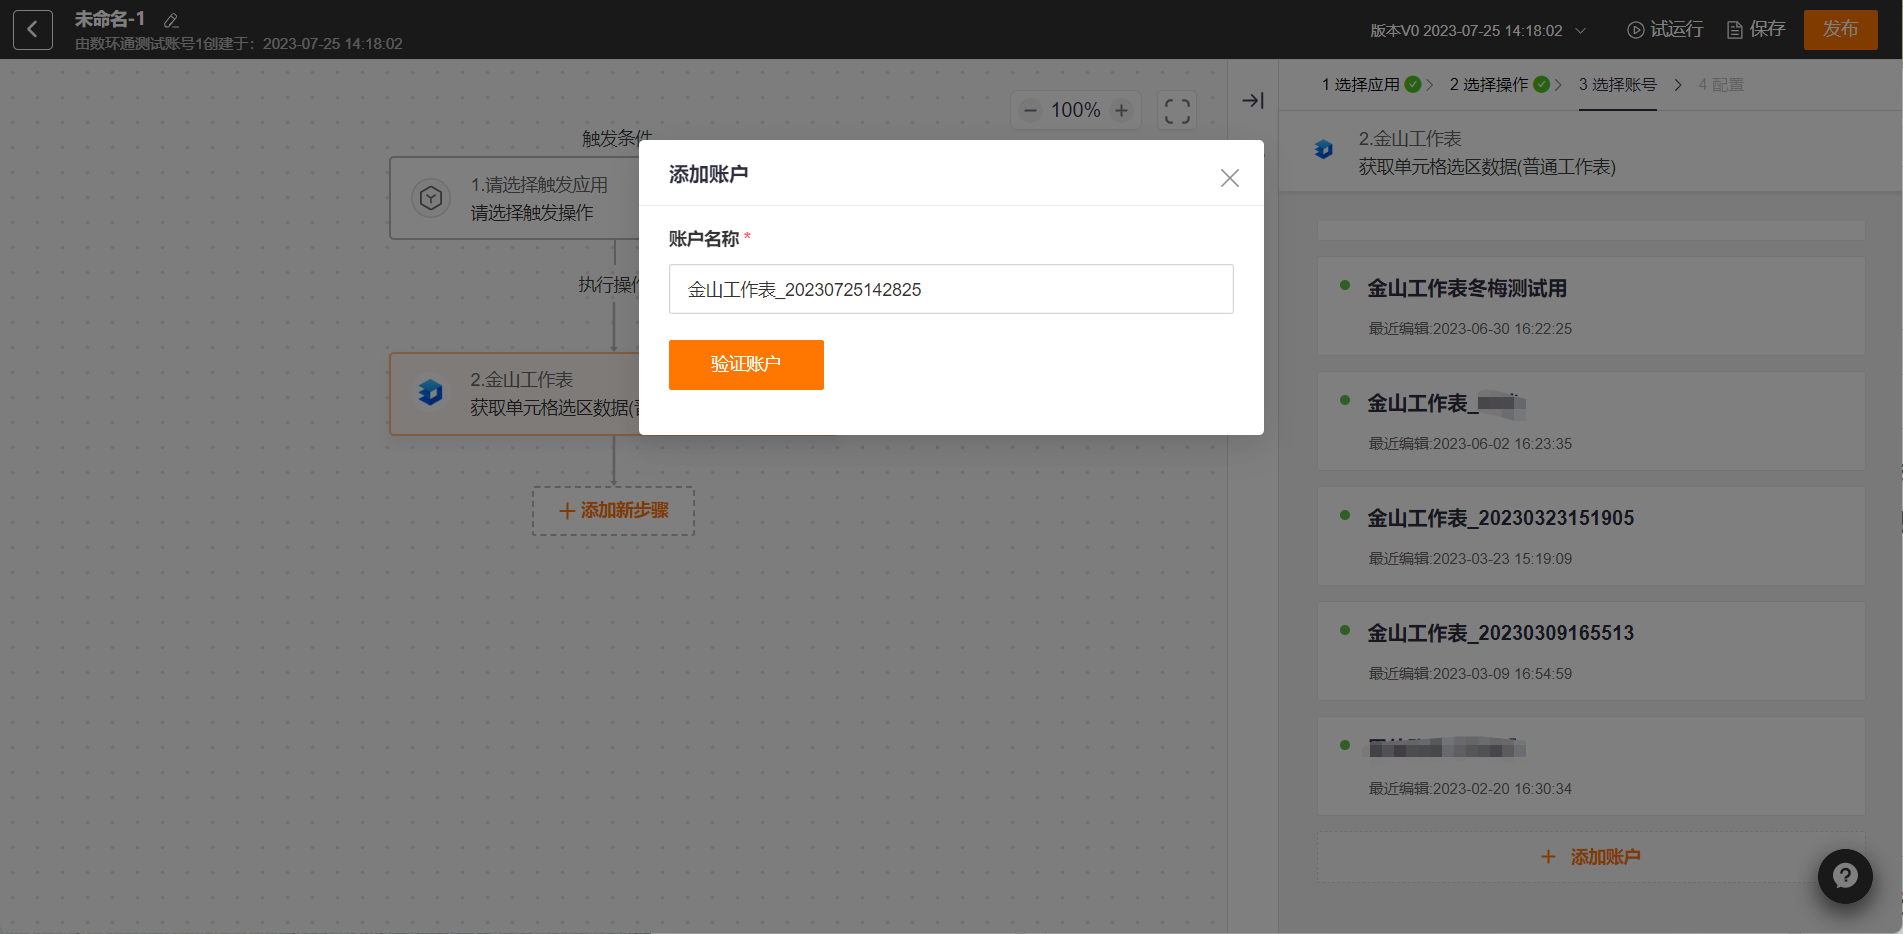
Task: Open the version V0 dropdown
Action: 1478,30
